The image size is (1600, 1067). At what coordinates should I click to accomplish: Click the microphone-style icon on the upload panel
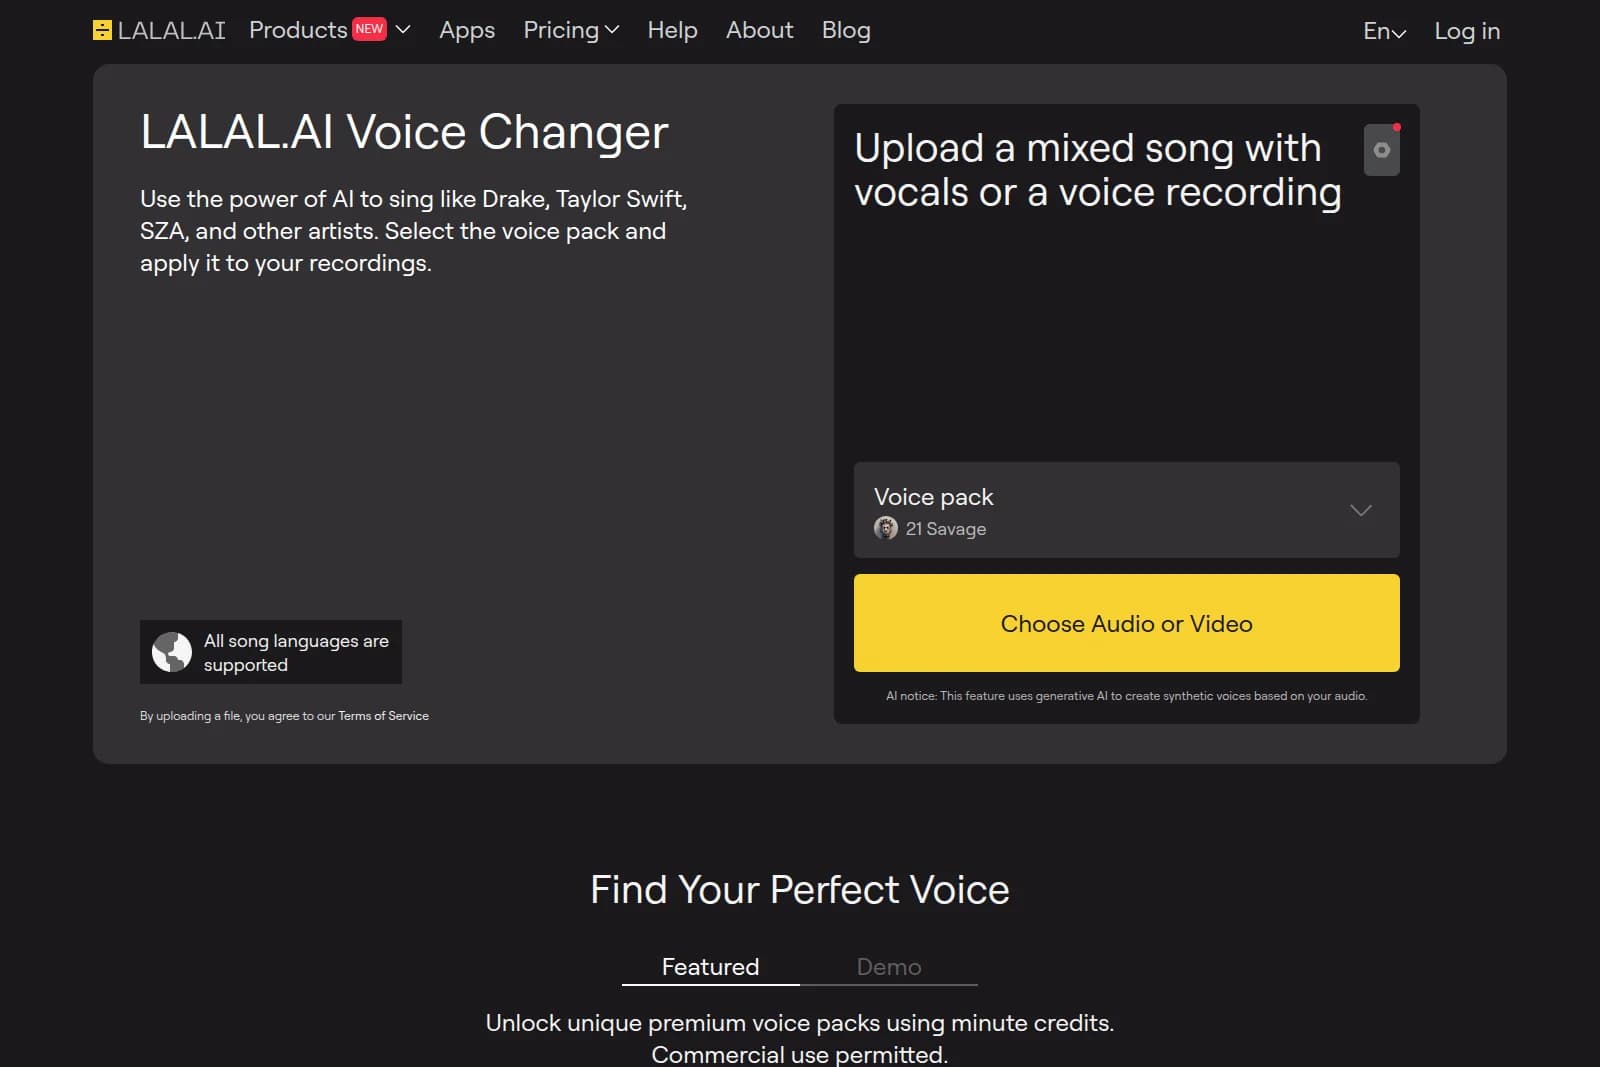click(1381, 149)
